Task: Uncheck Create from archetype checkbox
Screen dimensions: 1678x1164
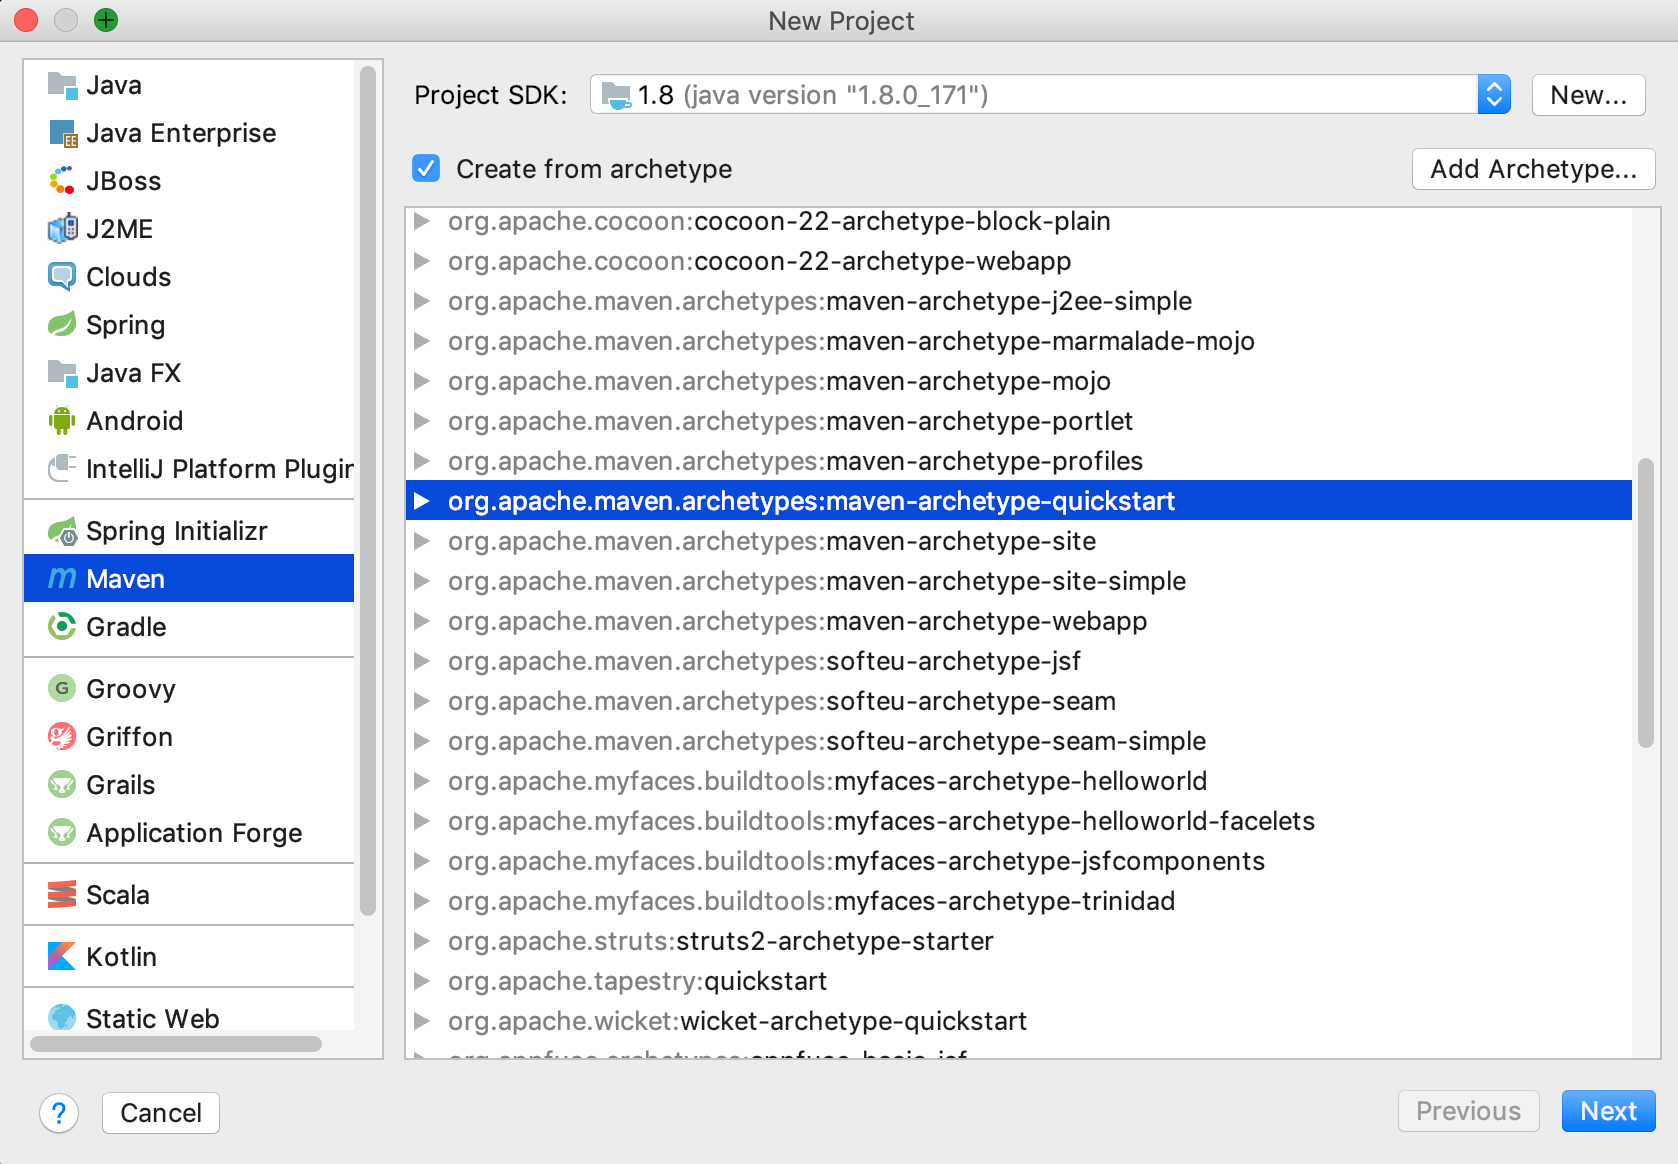Action: point(426,168)
